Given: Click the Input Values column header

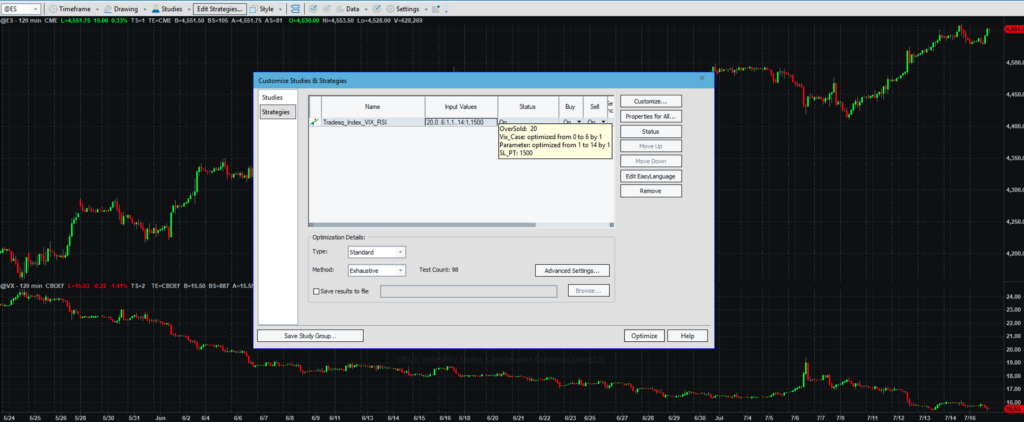Looking at the screenshot, I should pos(461,106).
